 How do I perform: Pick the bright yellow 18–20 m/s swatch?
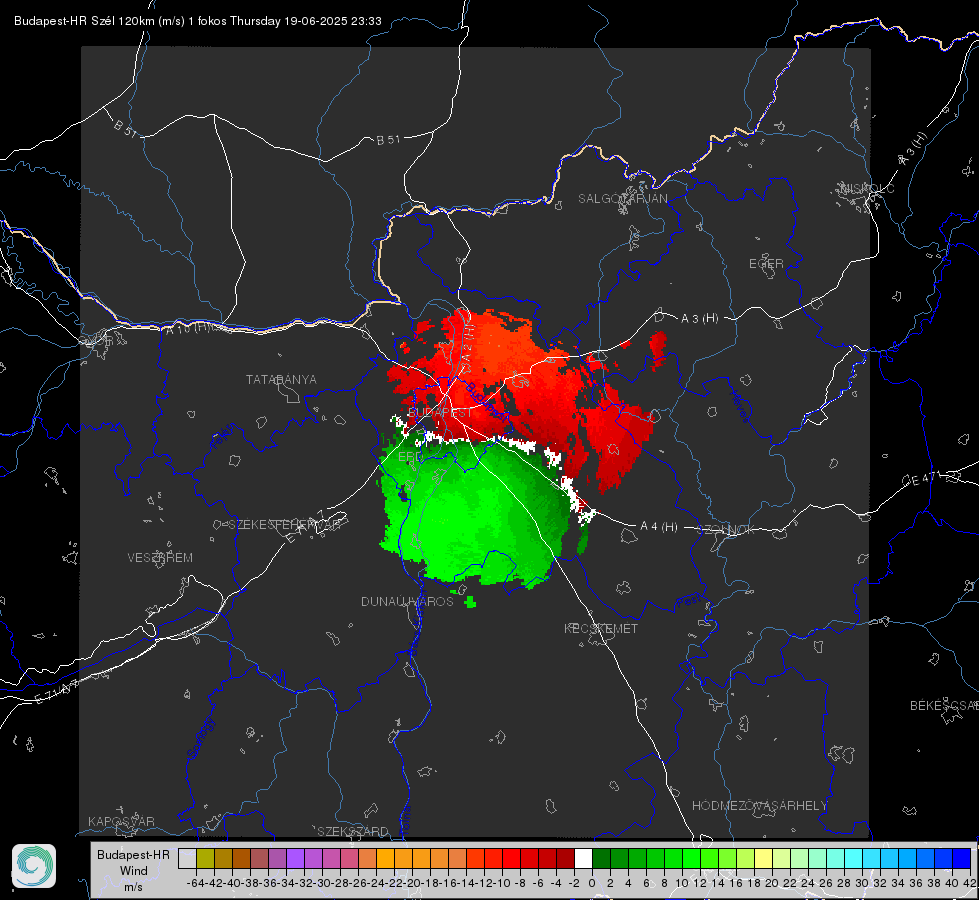764,859
